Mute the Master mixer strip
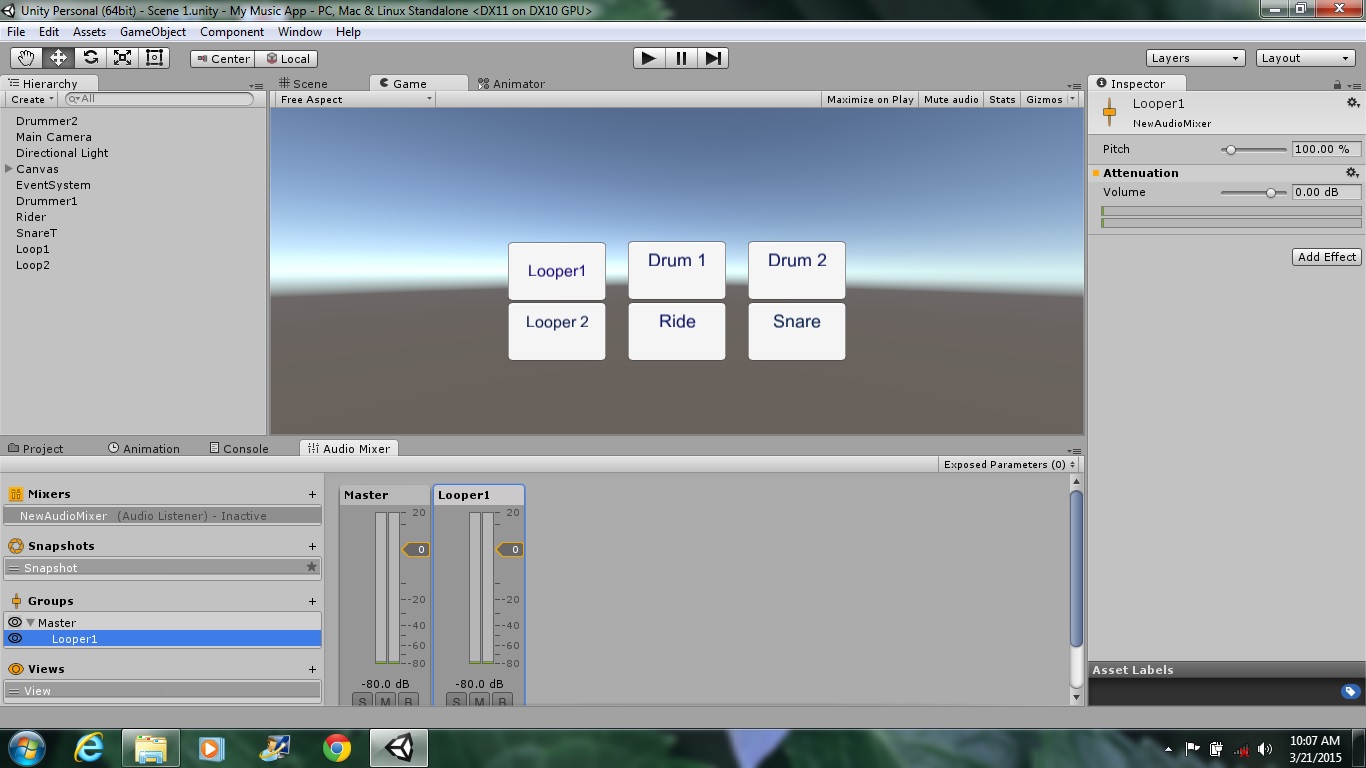 pyautogui.click(x=385, y=701)
